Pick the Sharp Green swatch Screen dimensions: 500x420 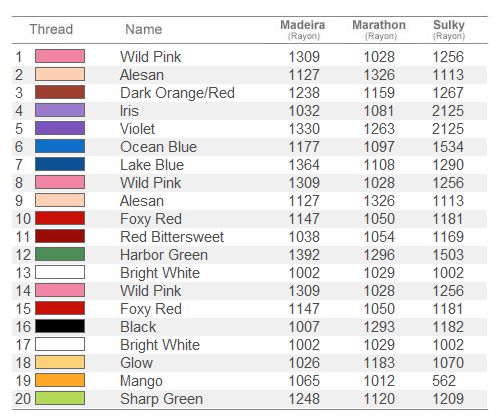point(60,398)
